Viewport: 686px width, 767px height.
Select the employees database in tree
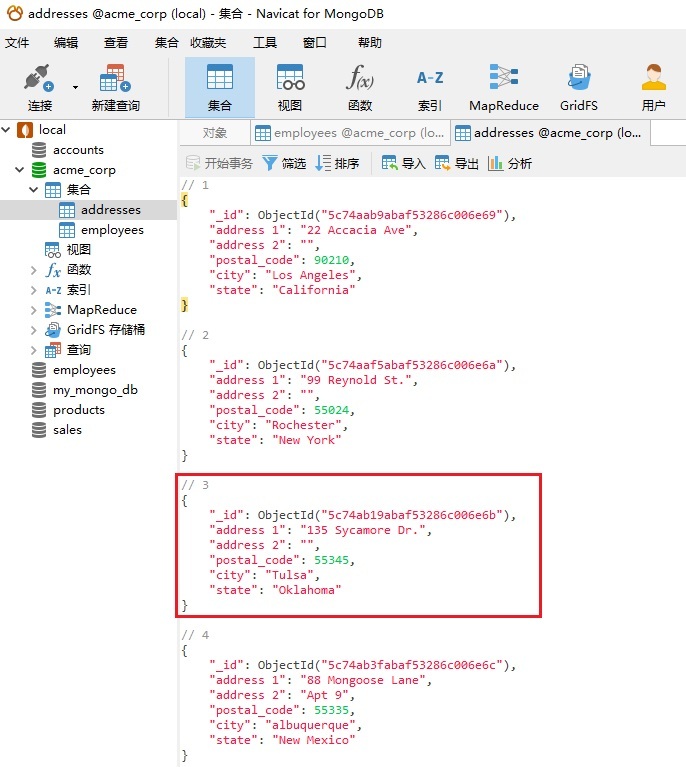point(84,370)
